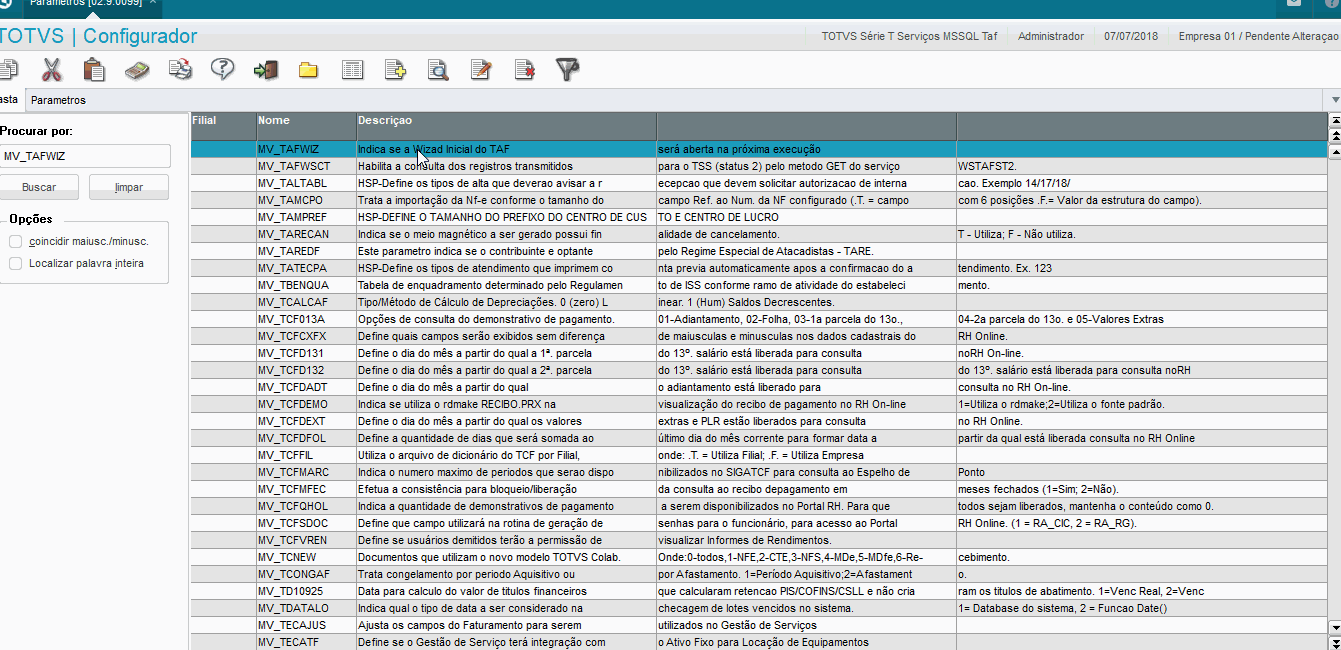Screen dimensions: 1341x650
Task: Select the MV_TAFWSCT parameter row
Action: [758, 166]
